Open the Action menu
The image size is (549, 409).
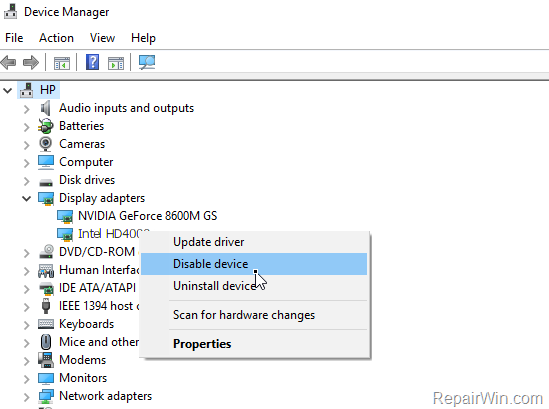[x=56, y=38]
